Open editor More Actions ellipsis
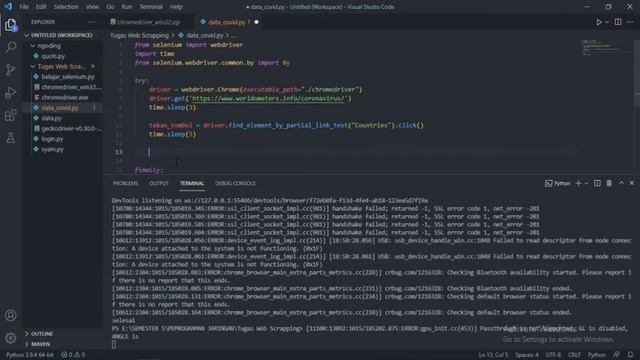 pyautogui.click(x=630, y=22)
